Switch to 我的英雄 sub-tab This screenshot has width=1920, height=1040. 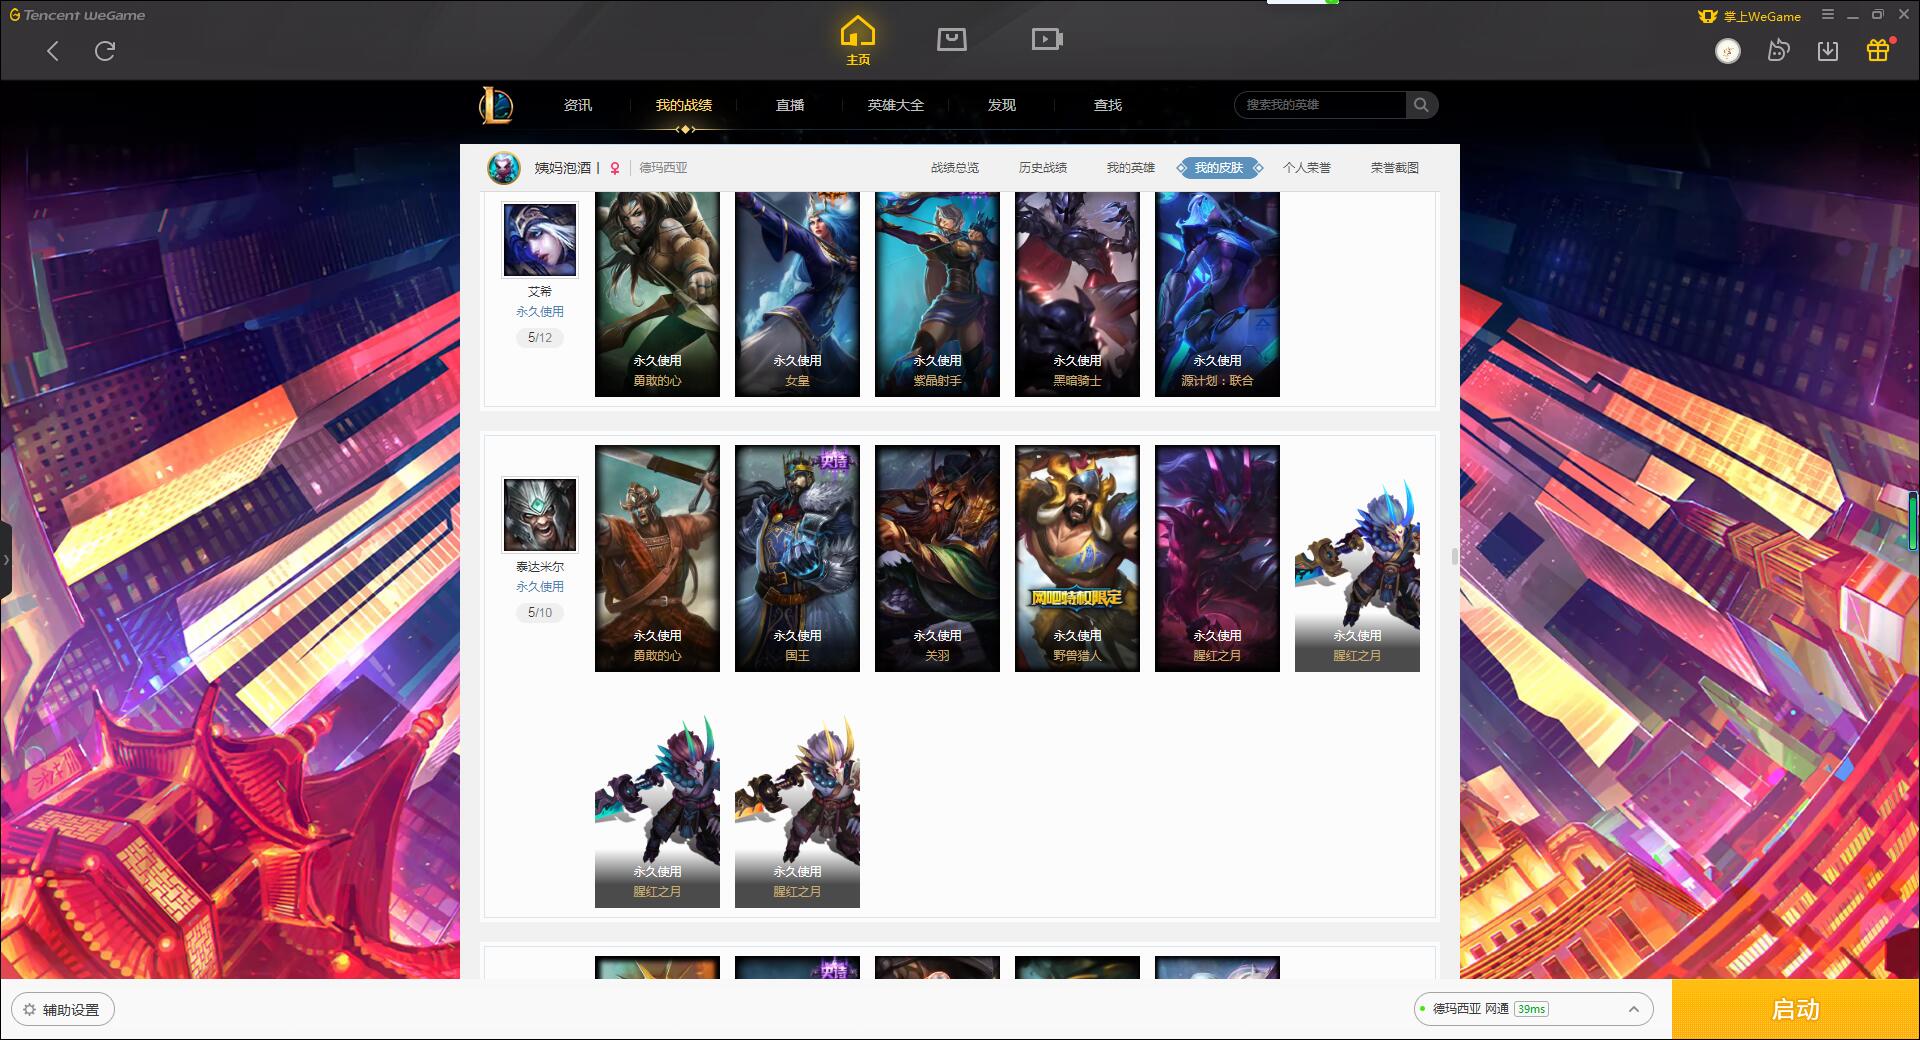pos(1131,168)
